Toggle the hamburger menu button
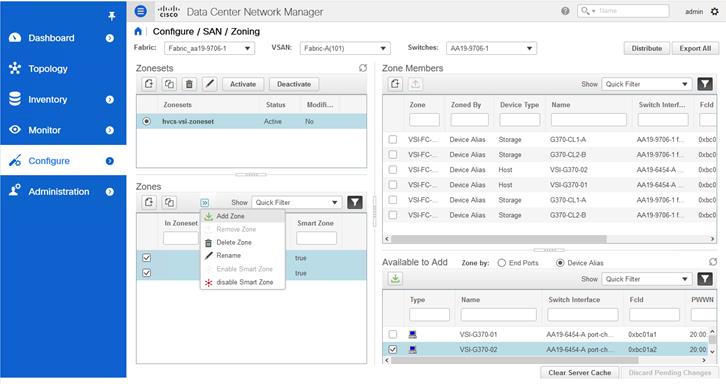The width and height of the screenshot is (726, 384). 141,11
